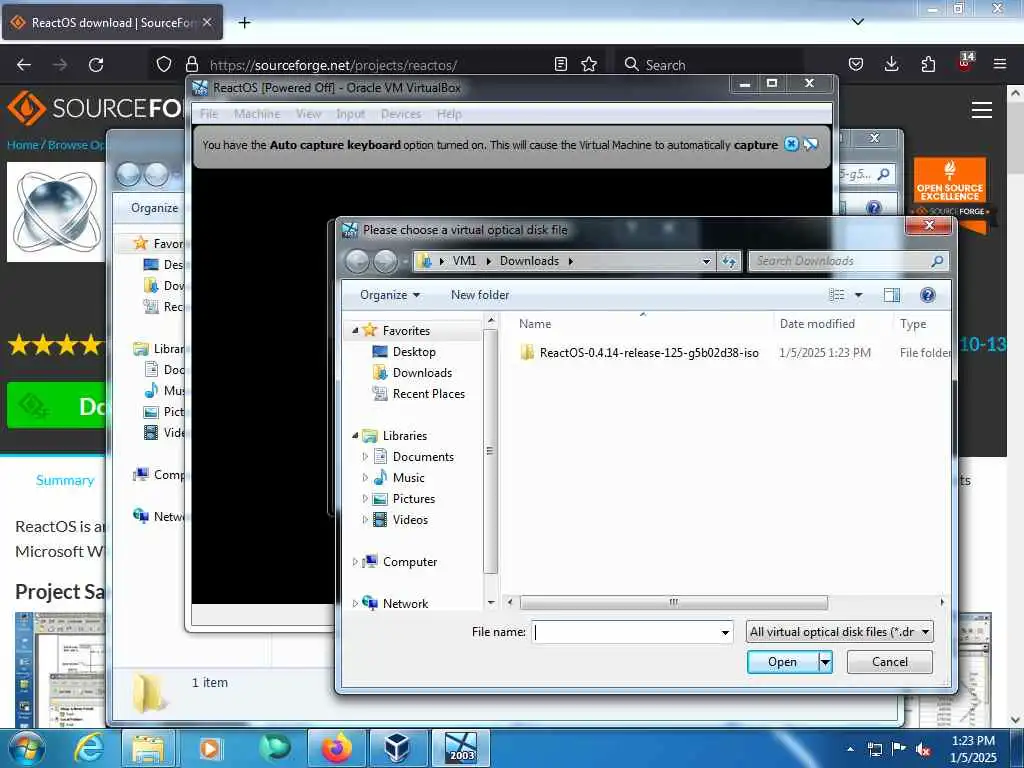Expand the File name history dropdown
1024x768 pixels.
pos(725,632)
